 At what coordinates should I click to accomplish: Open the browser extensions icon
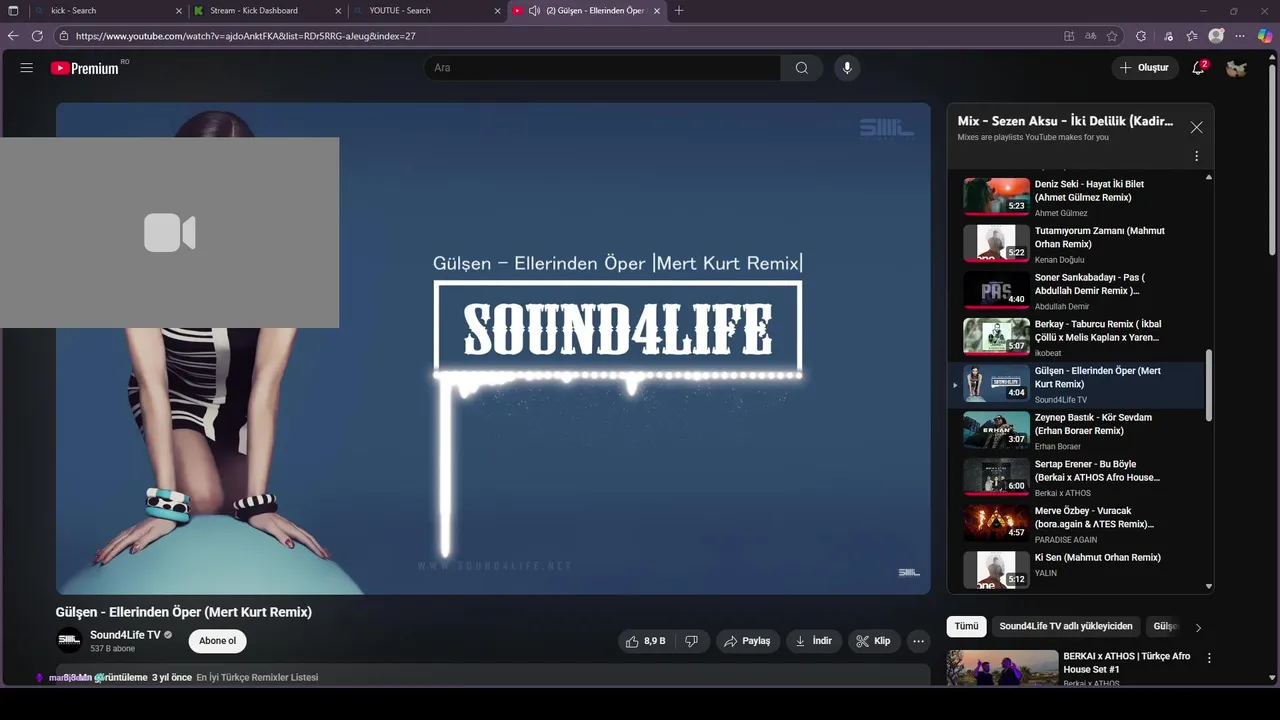1141,36
